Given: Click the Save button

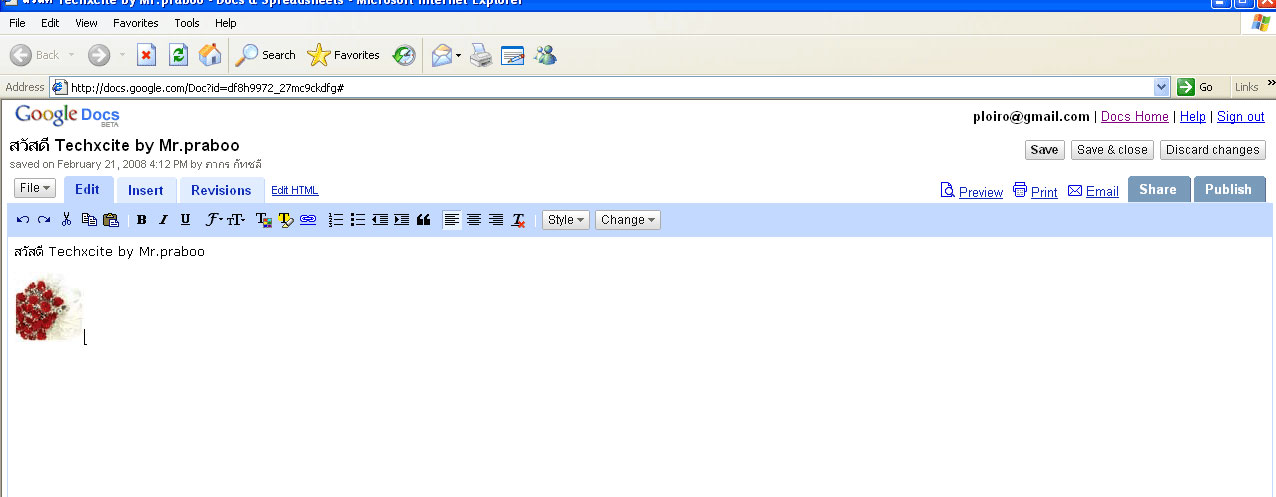Looking at the screenshot, I should click(x=1044, y=150).
